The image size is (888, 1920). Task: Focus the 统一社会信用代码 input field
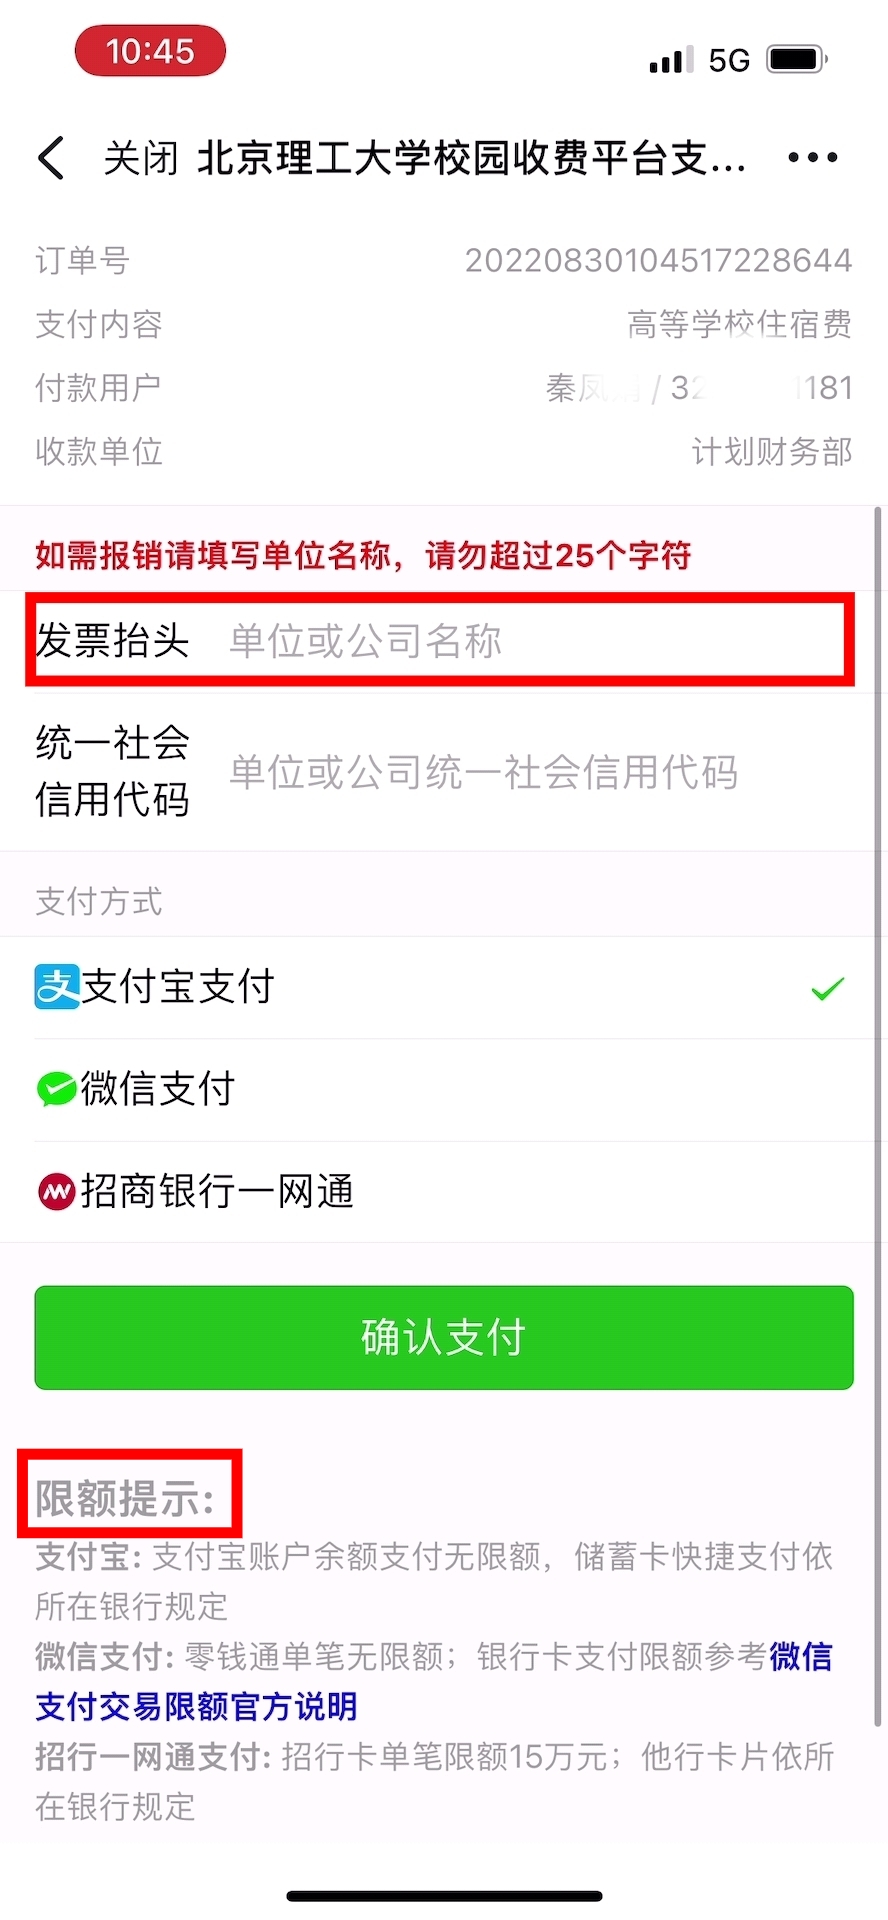540,772
